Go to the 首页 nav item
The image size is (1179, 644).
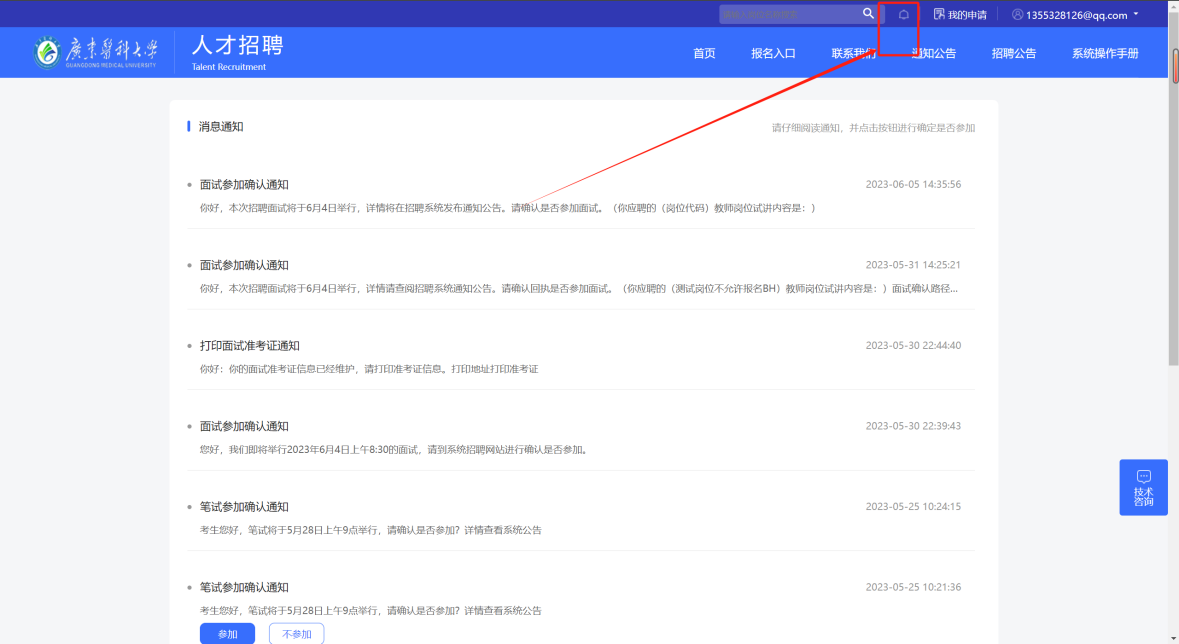point(704,54)
